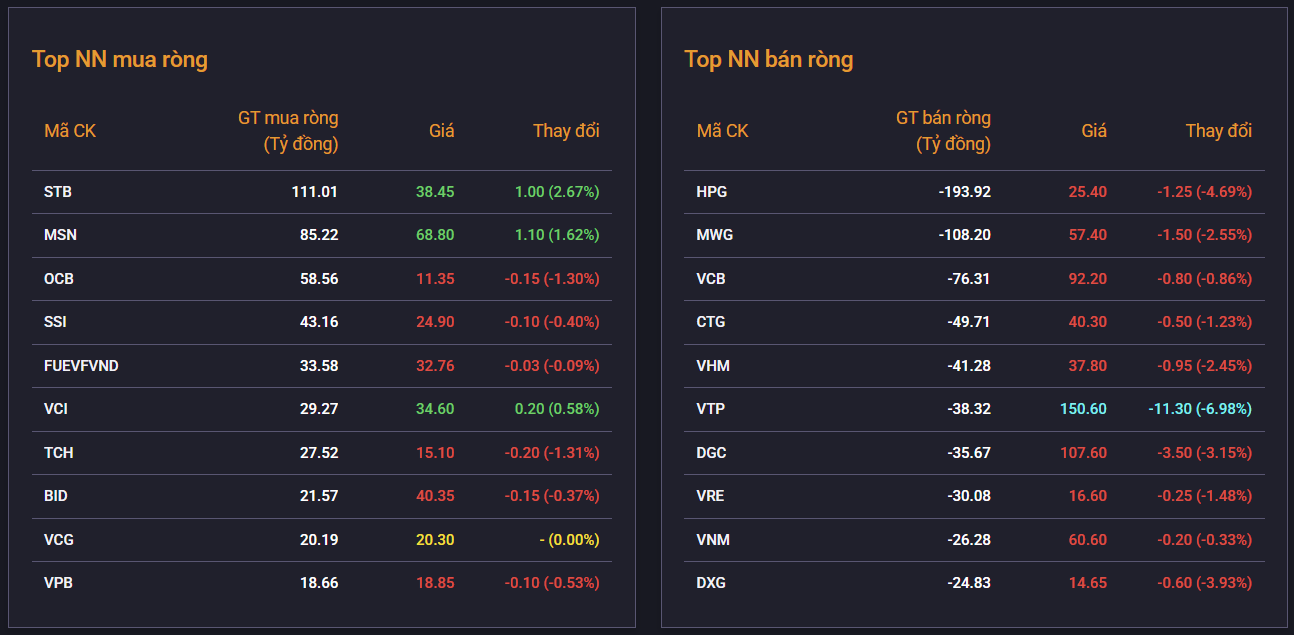Click the DXG stock code
Screen dimensions: 1294x635
711,583
